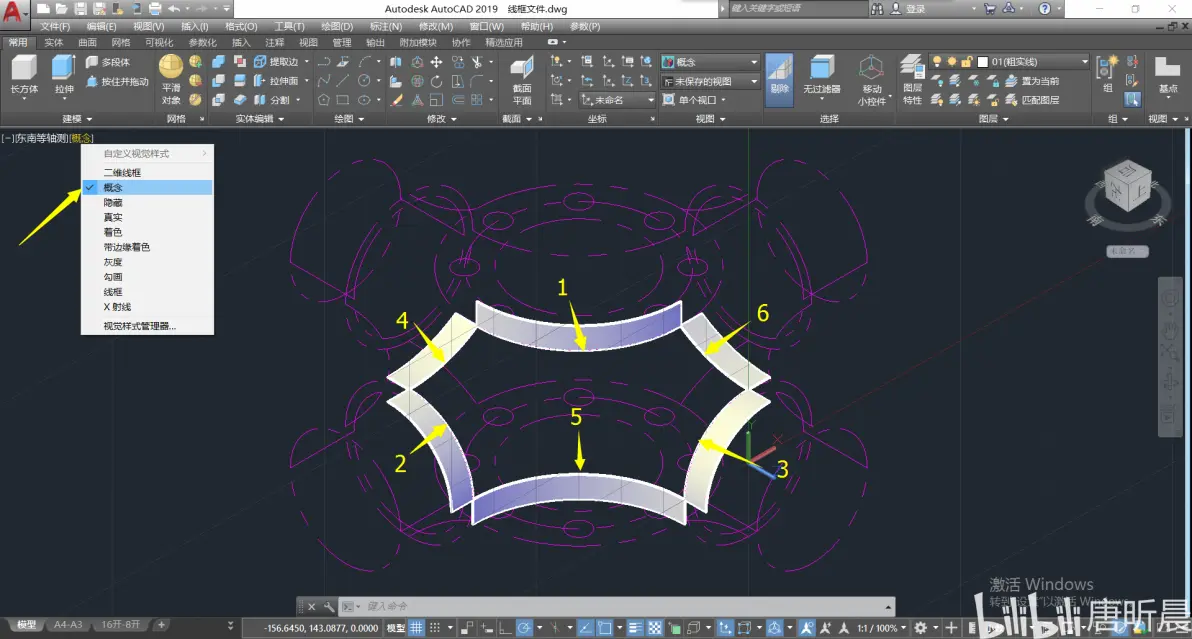Image resolution: width=1192 pixels, height=639 pixels.
Task: Select the 提取边 extract edges tool
Action: 277,62
